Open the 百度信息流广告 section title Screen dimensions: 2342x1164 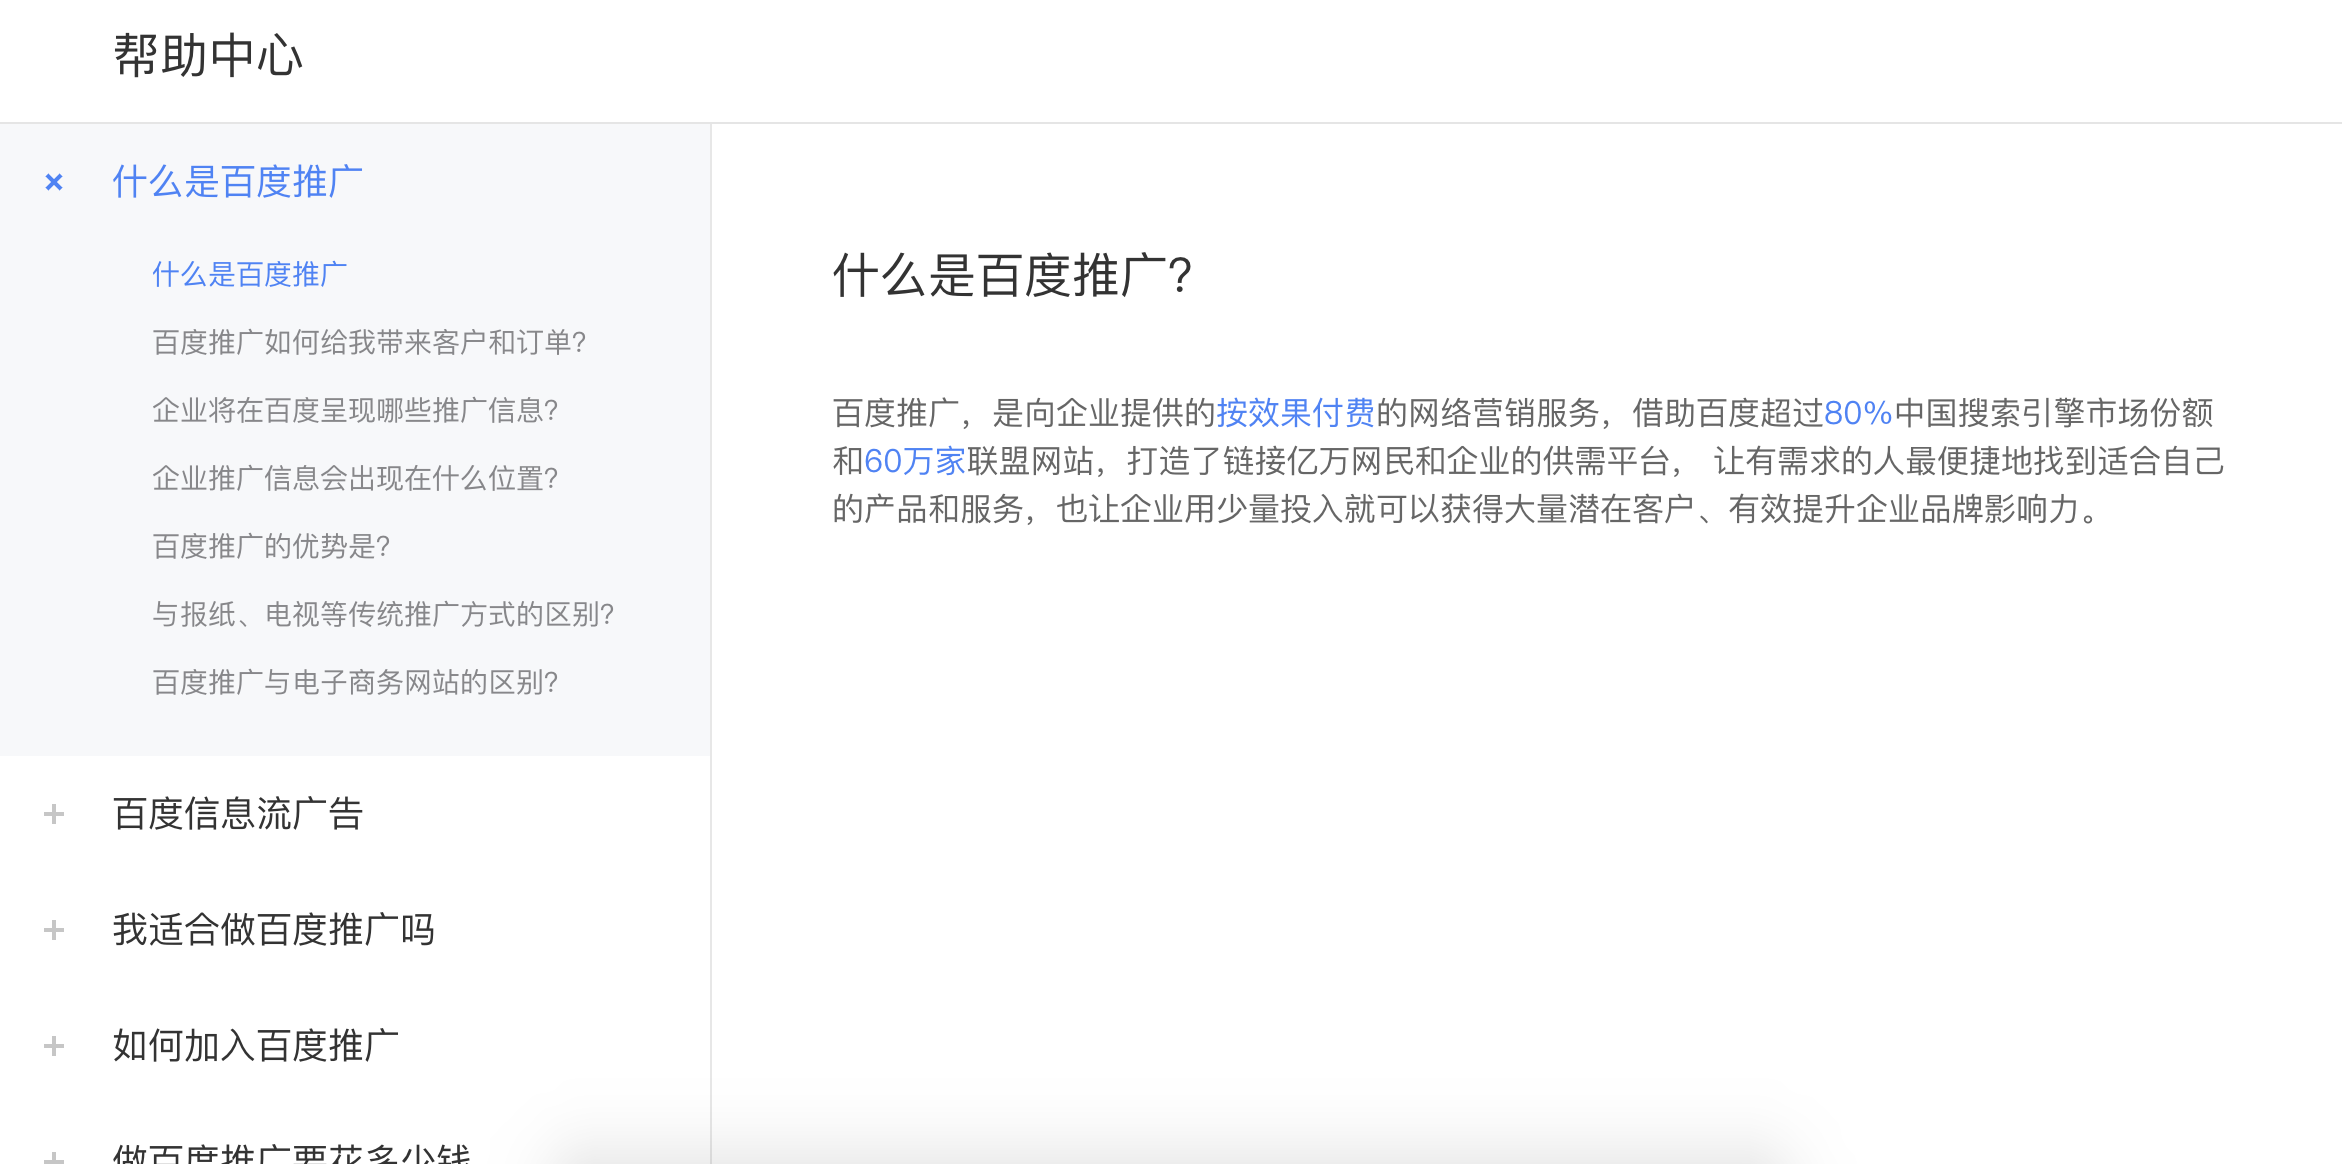coord(237,814)
